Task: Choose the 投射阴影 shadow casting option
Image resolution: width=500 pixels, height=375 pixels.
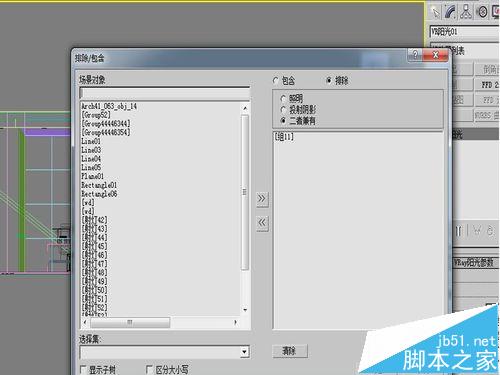Action: 283,110
